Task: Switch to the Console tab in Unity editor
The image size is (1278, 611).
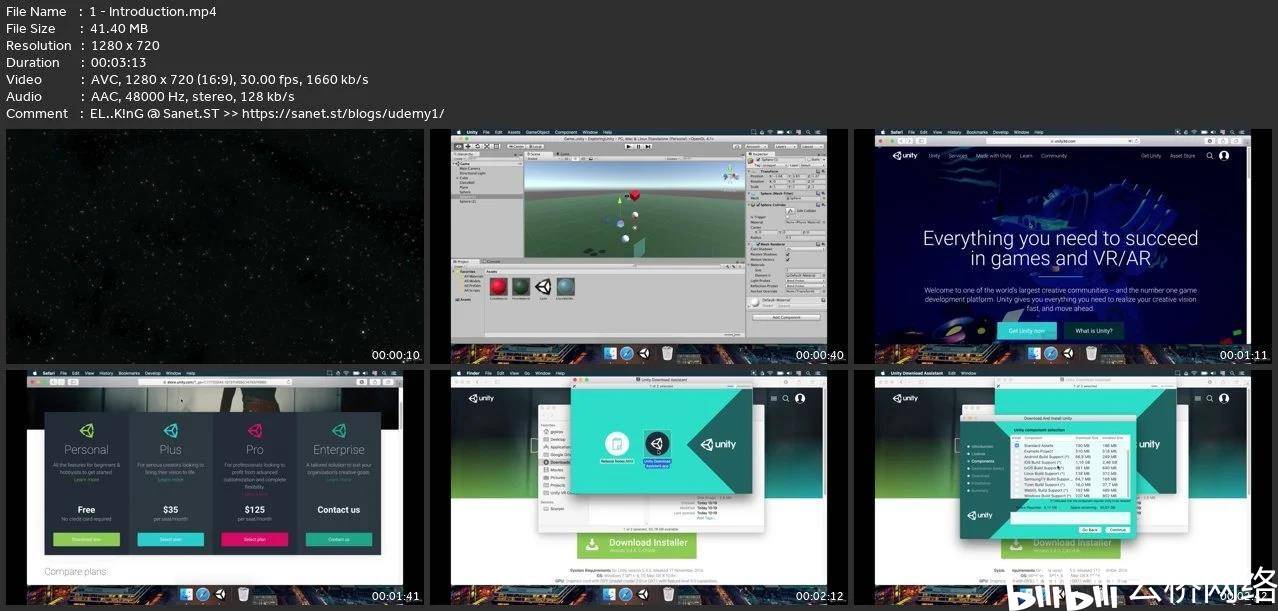Action: [492, 261]
